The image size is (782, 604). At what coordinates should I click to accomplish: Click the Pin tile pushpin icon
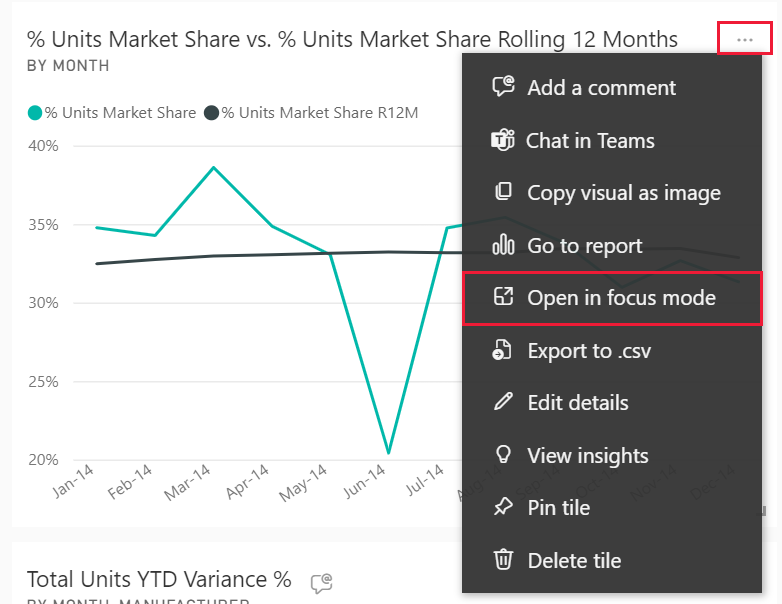(x=503, y=508)
